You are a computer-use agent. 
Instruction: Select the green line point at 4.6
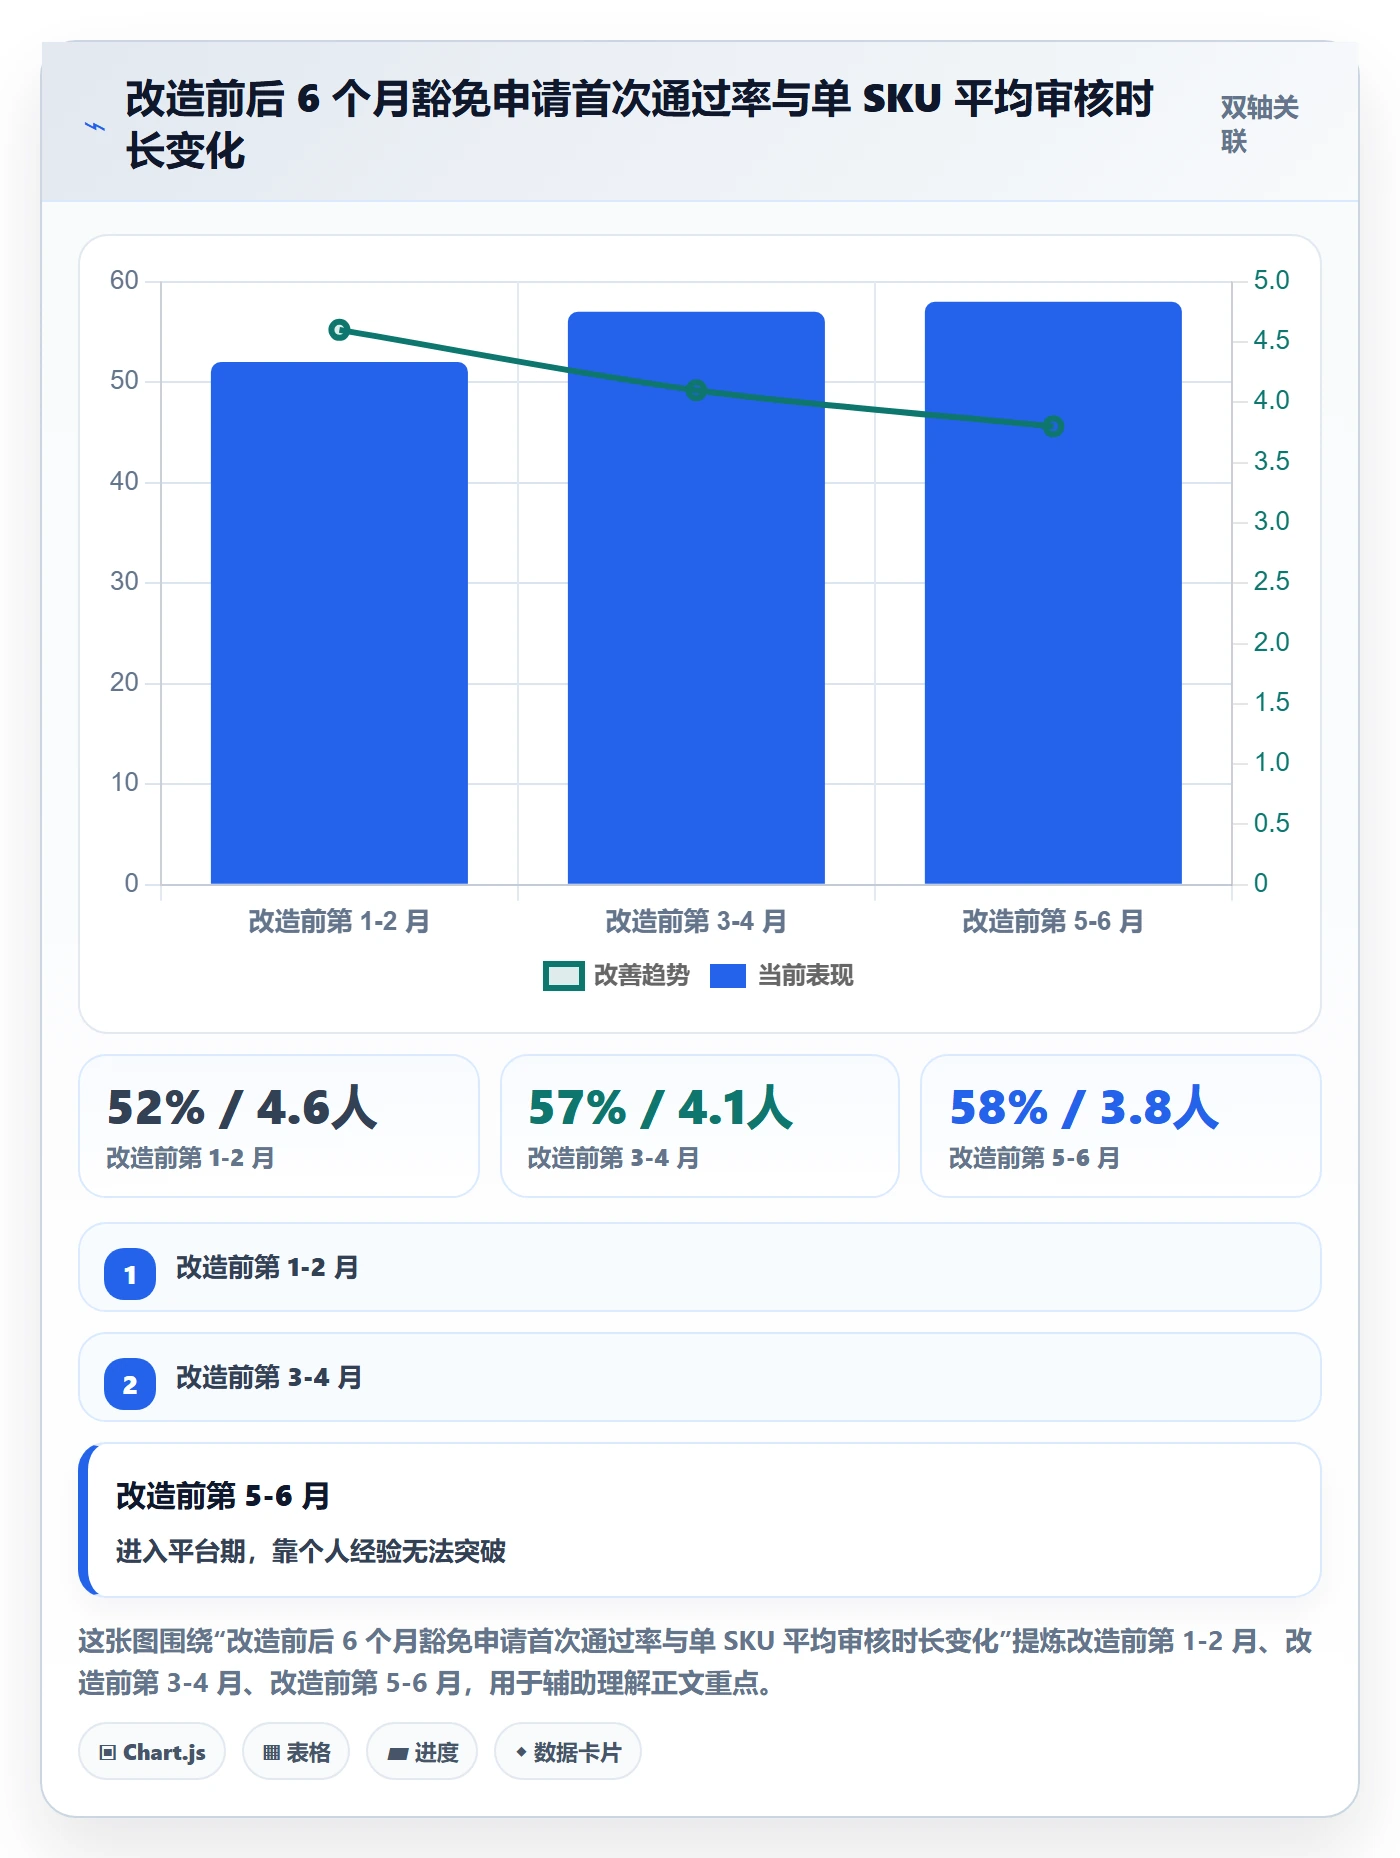(x=339, y=330)
